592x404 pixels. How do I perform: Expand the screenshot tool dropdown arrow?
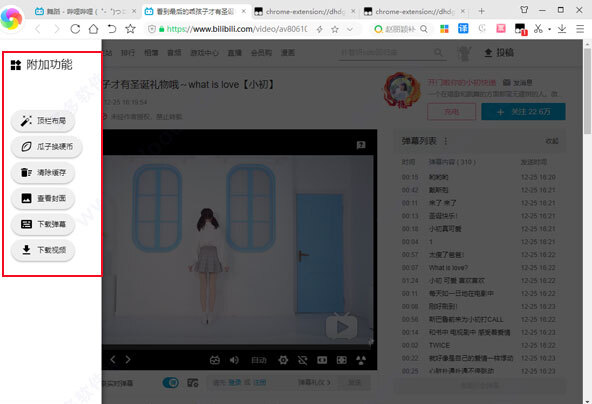click(549, 29)
